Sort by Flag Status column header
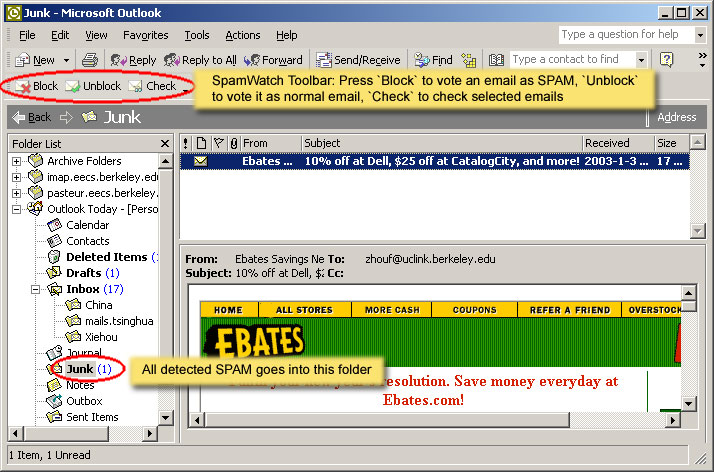714x472 pixels. 219,143
